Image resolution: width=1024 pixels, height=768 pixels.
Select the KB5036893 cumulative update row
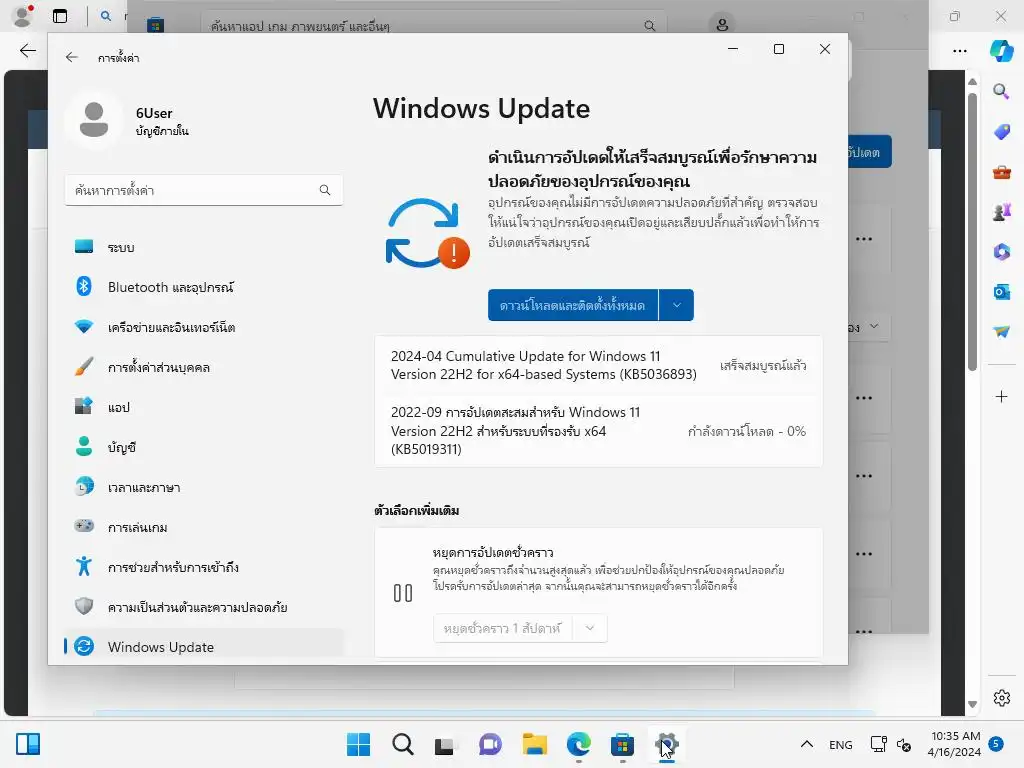point(598,365)
